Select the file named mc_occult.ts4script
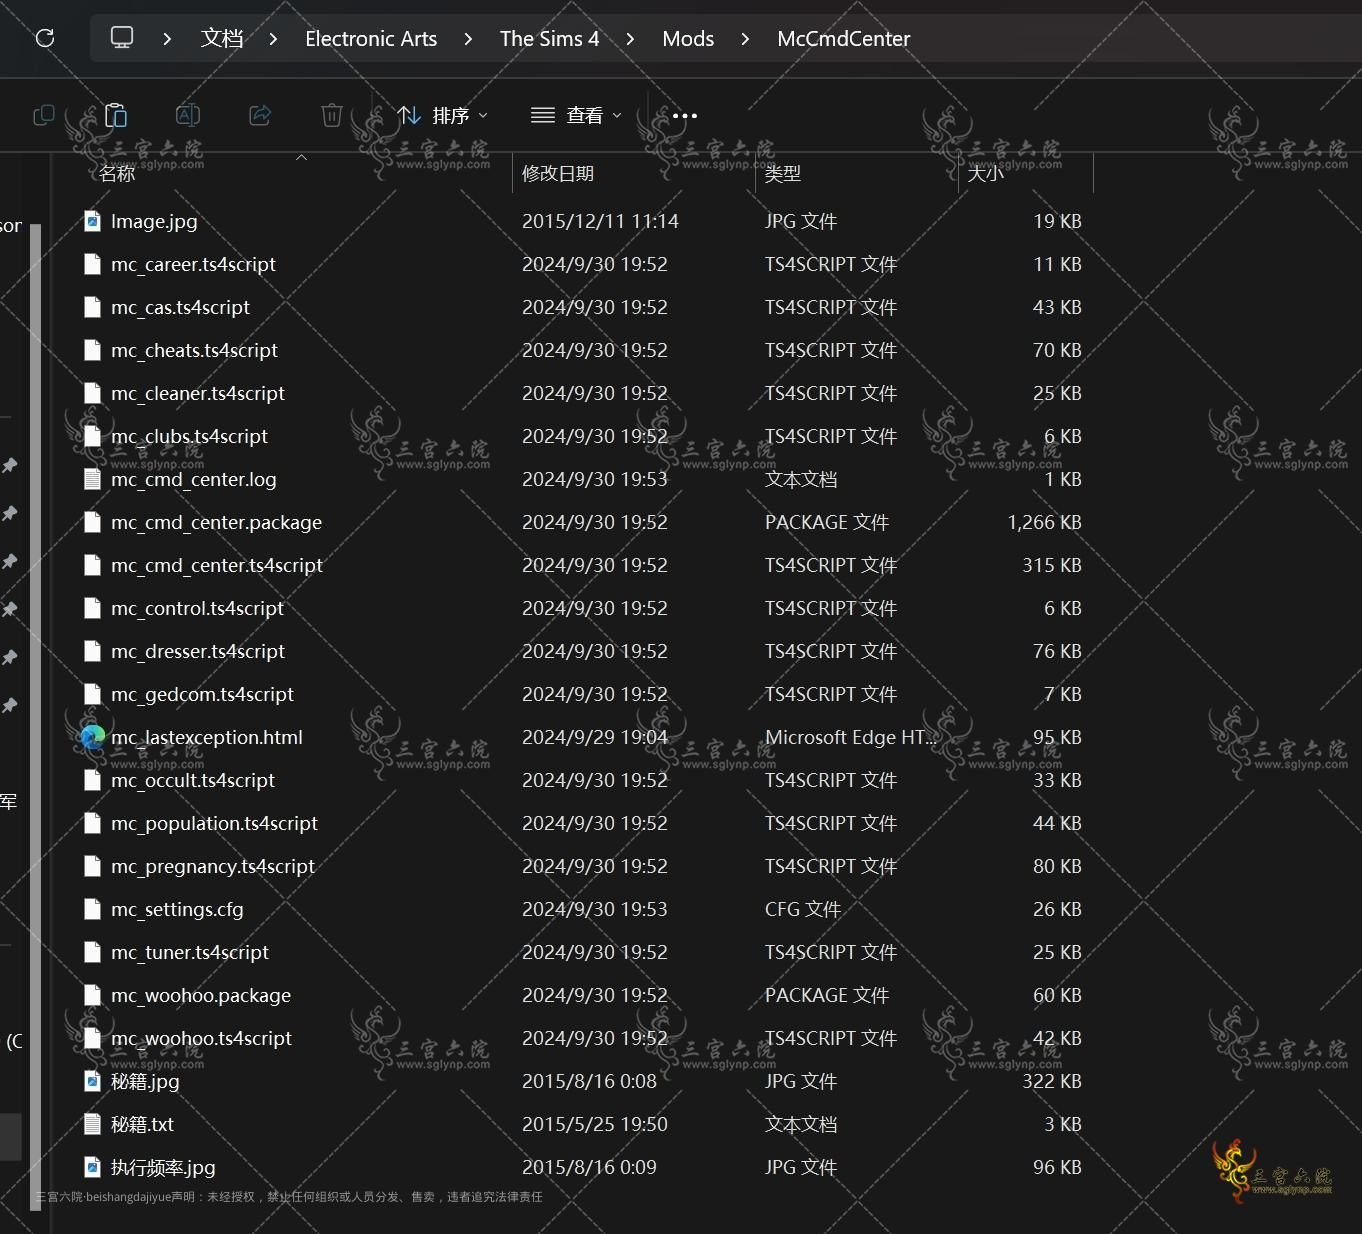Viewport: 1362px width, 1234px height. click(193, 780)
